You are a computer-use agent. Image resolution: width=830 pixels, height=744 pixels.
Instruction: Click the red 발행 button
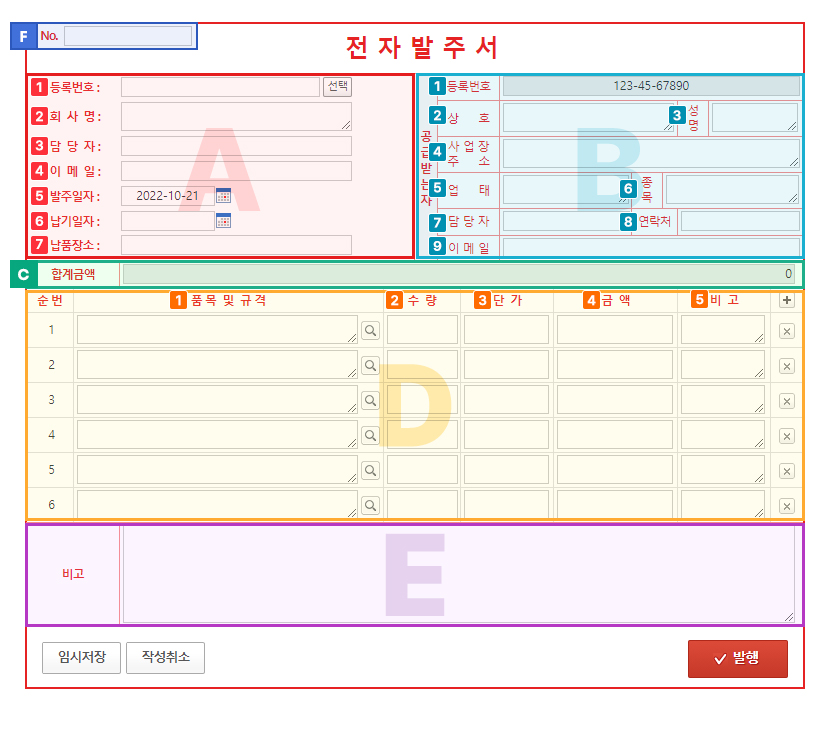coord(737,658)
